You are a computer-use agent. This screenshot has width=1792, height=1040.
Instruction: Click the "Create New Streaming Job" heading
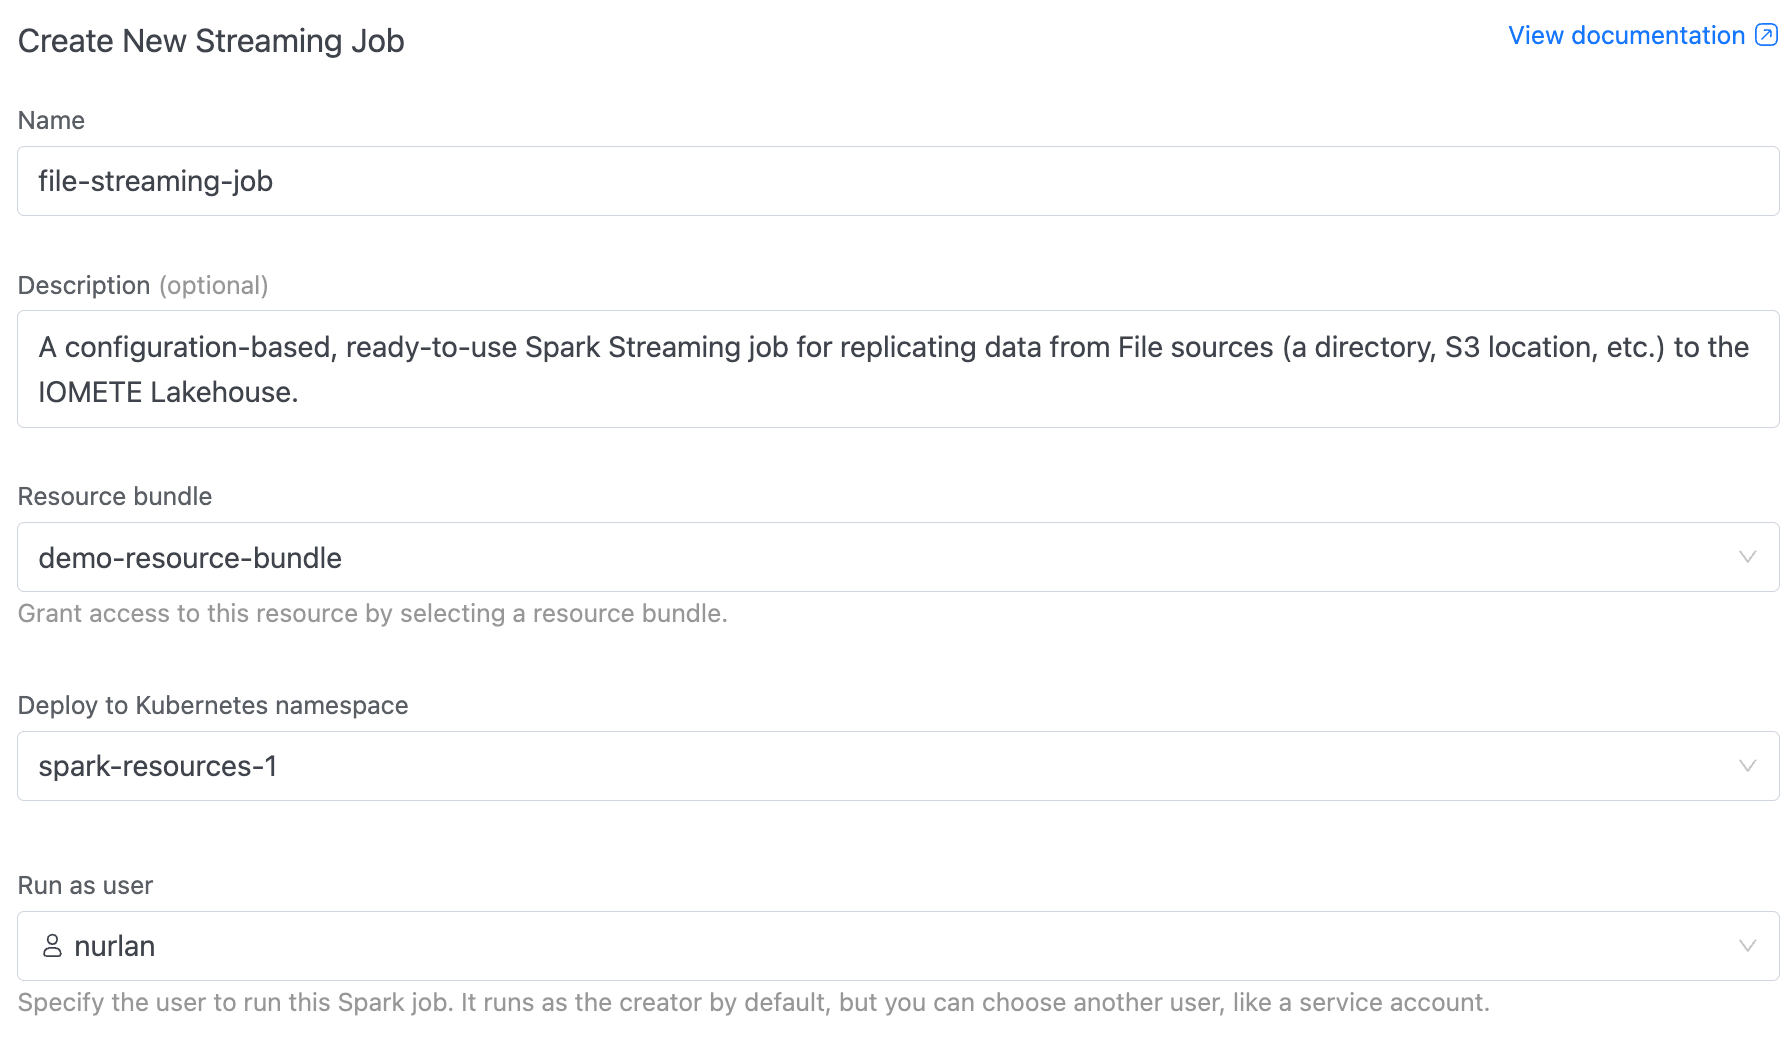pyautogui.click(x=211, y=41)
